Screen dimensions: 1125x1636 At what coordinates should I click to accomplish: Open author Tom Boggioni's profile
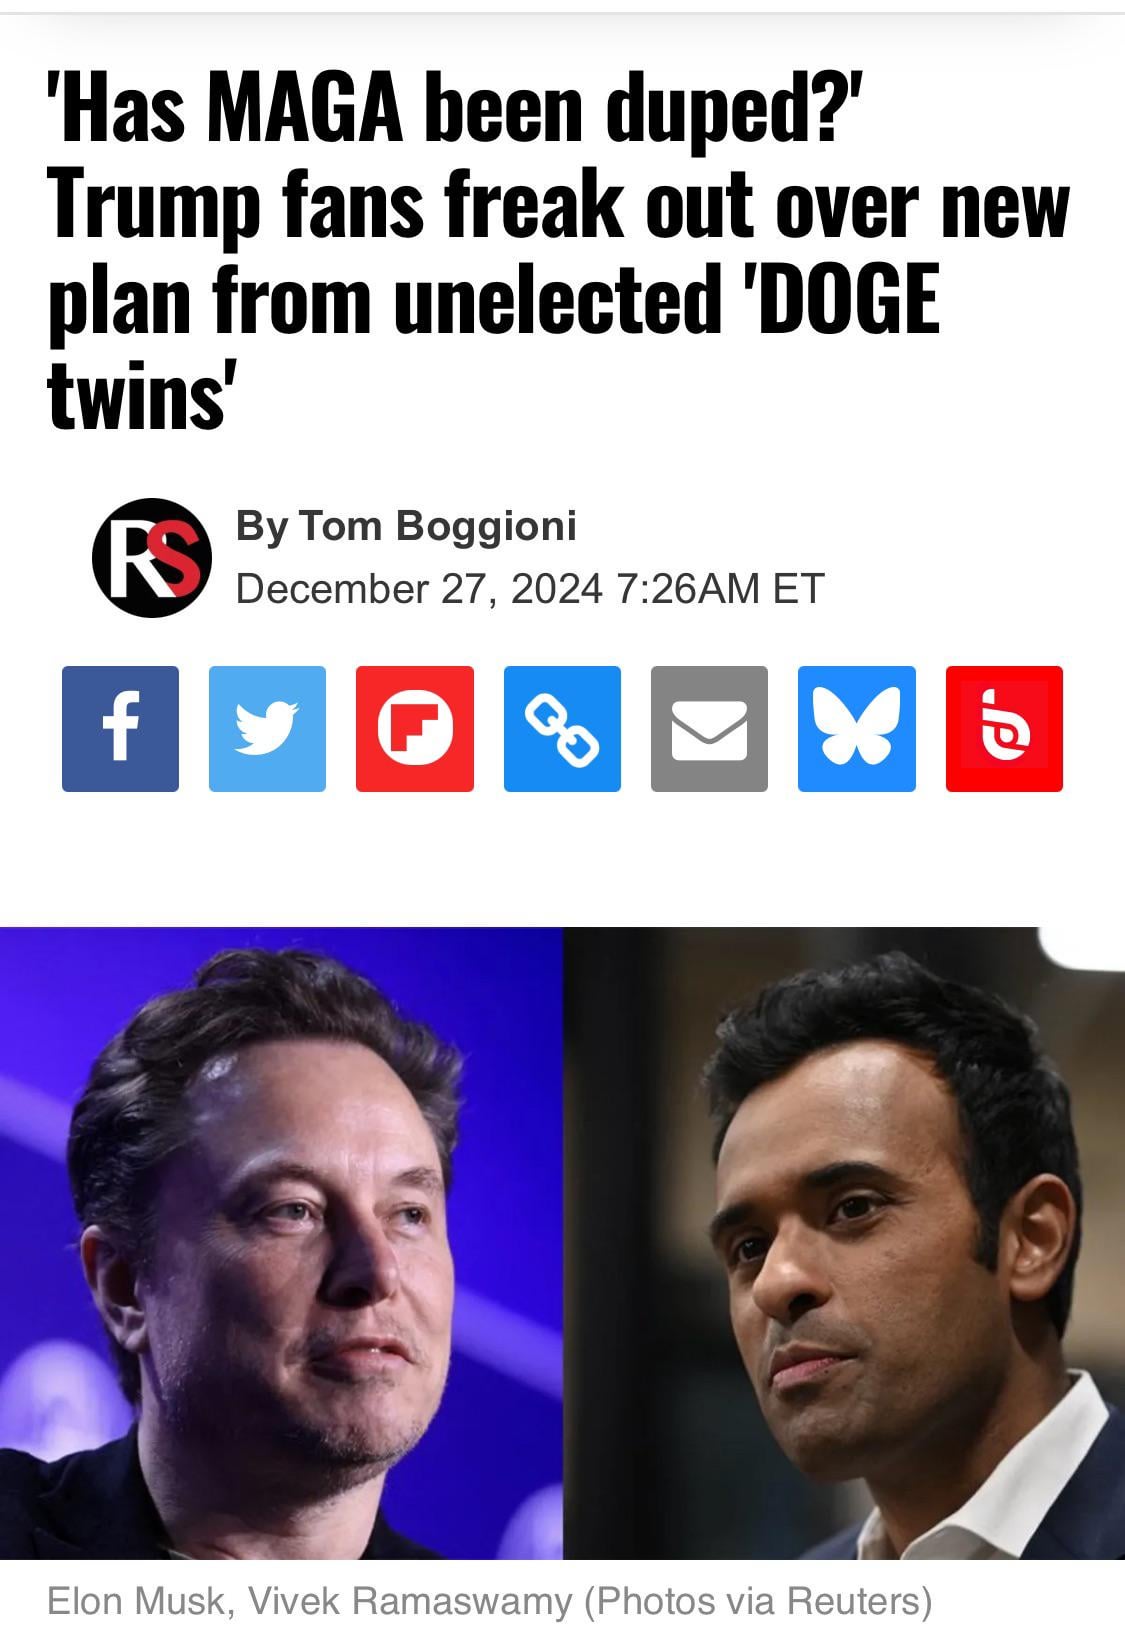[437, 525]
